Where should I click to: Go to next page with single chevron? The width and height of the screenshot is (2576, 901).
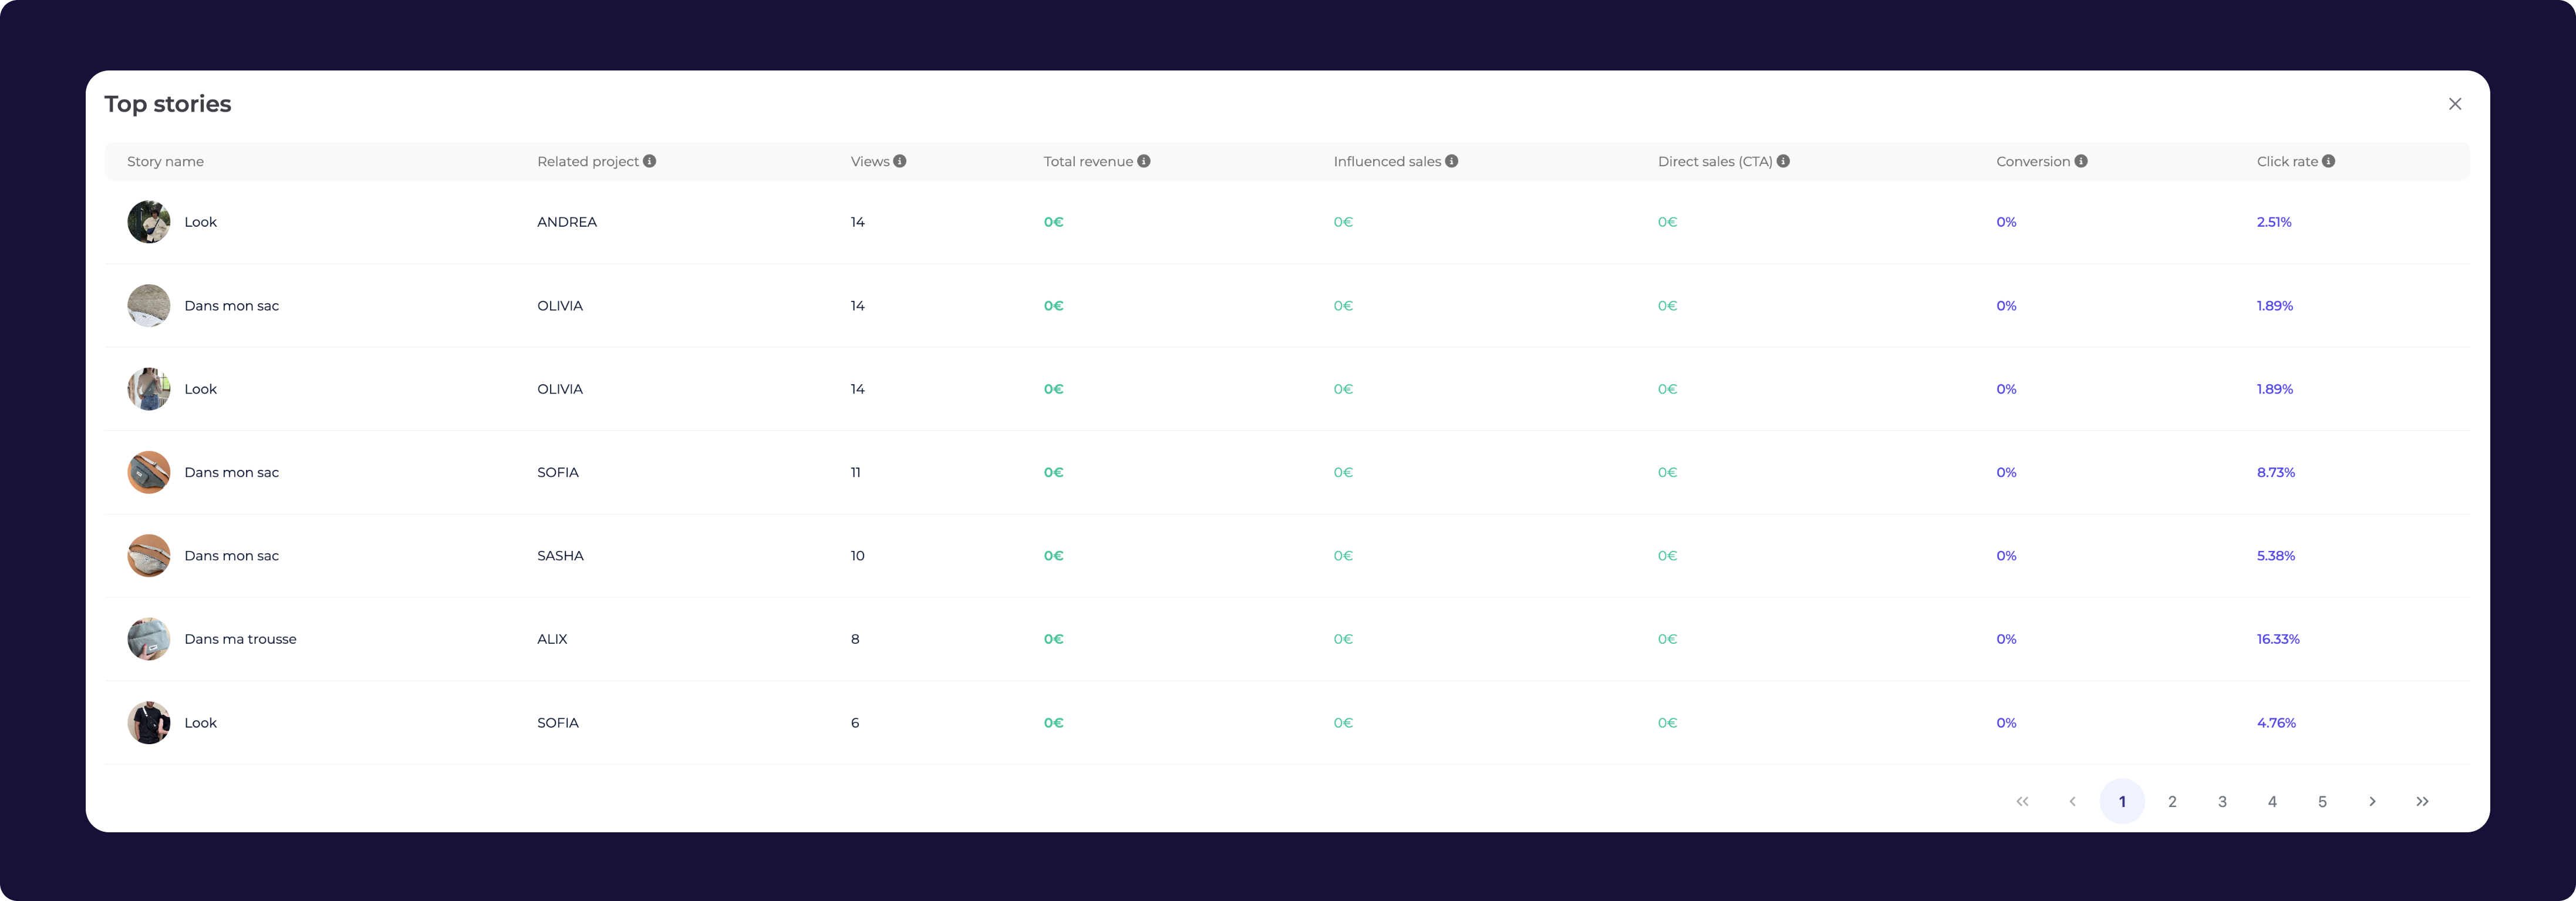tap(2372, 801)
